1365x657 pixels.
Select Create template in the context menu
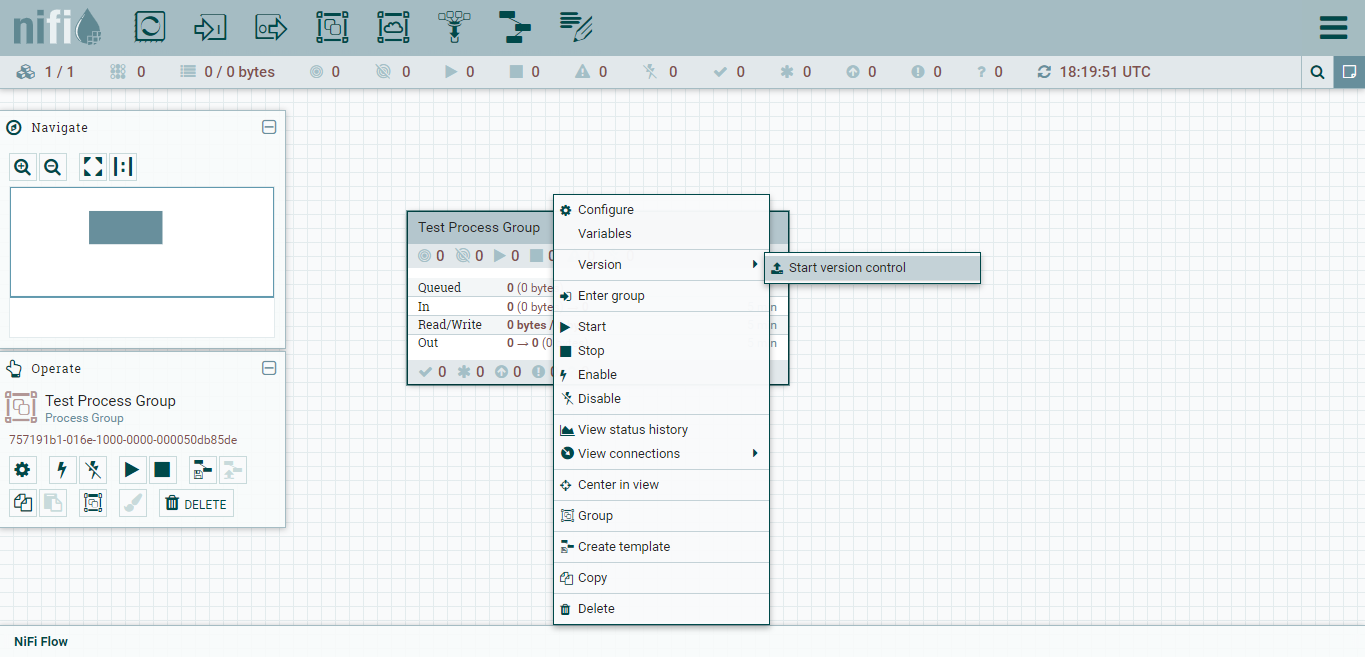[x=624, y=547]
